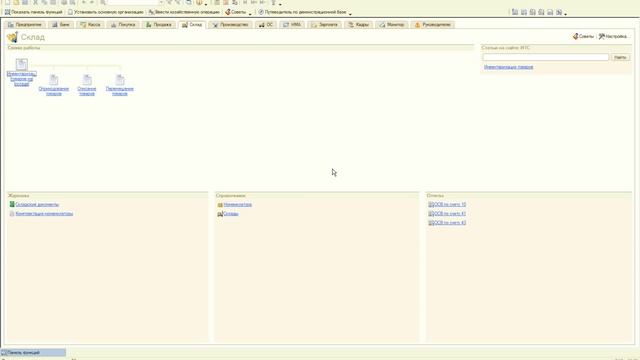Open the Инвентаризация товаров на складе document icon

click(22, 64)
